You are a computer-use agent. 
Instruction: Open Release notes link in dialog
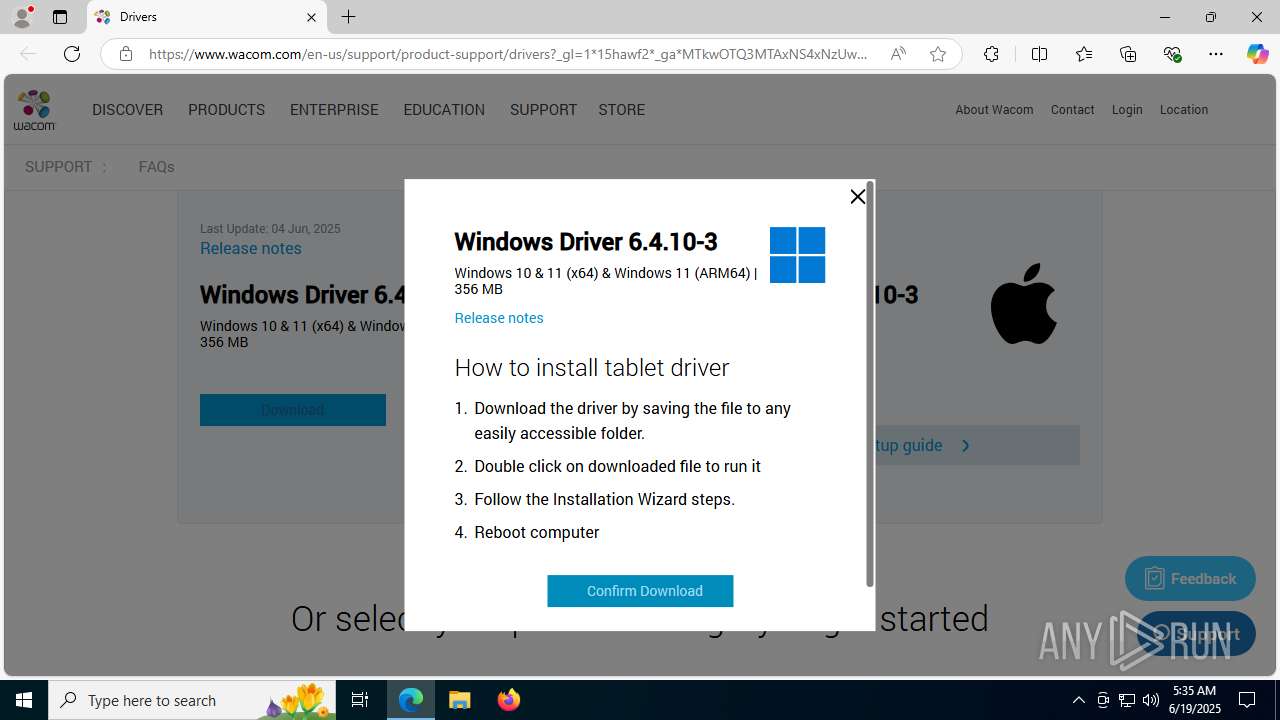click(x=499, y=318)
